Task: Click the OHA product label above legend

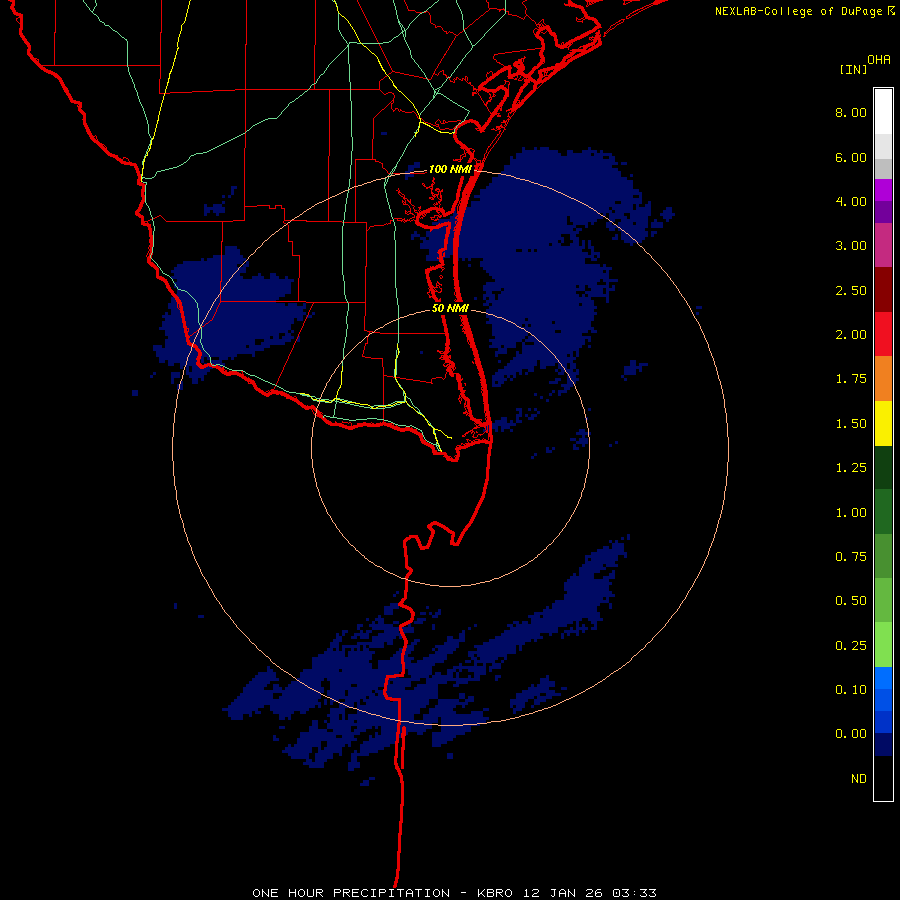Action: 879,60
